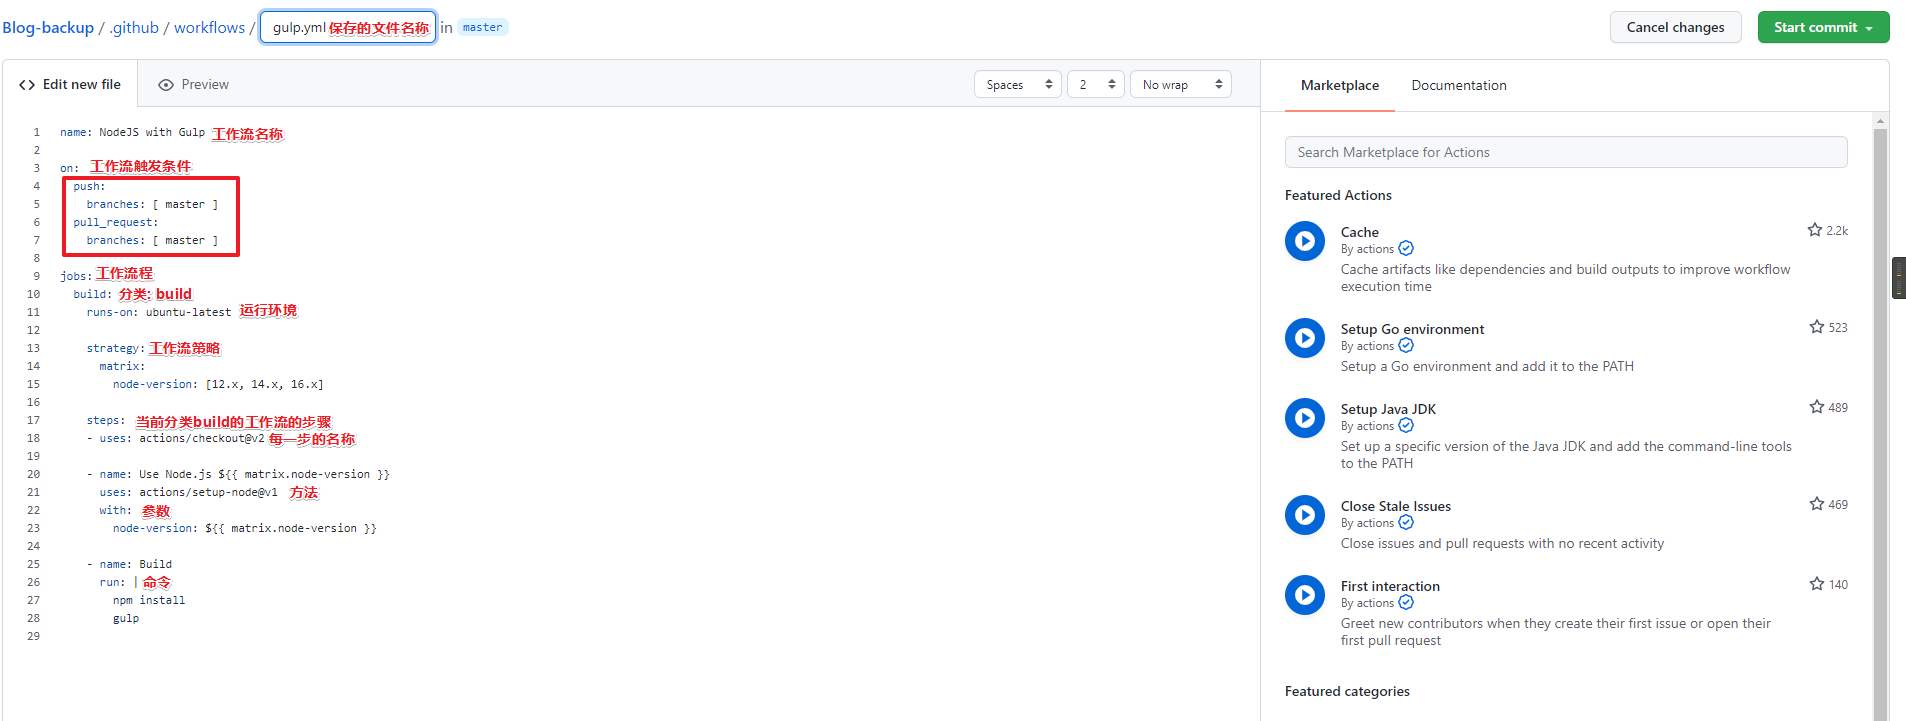Click the Close Stale Issues action icon

coord(1304,515)
